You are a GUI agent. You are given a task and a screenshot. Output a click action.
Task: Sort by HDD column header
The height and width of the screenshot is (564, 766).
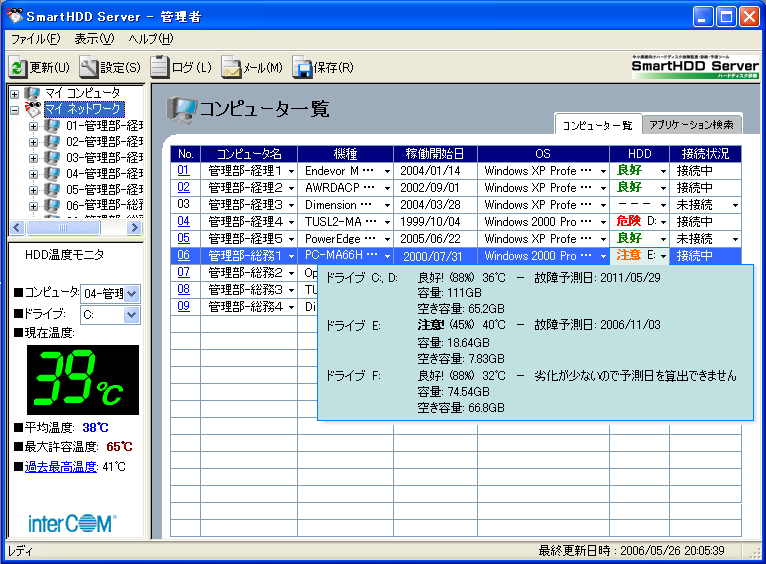pyautogui.click(x=639, y=154)
